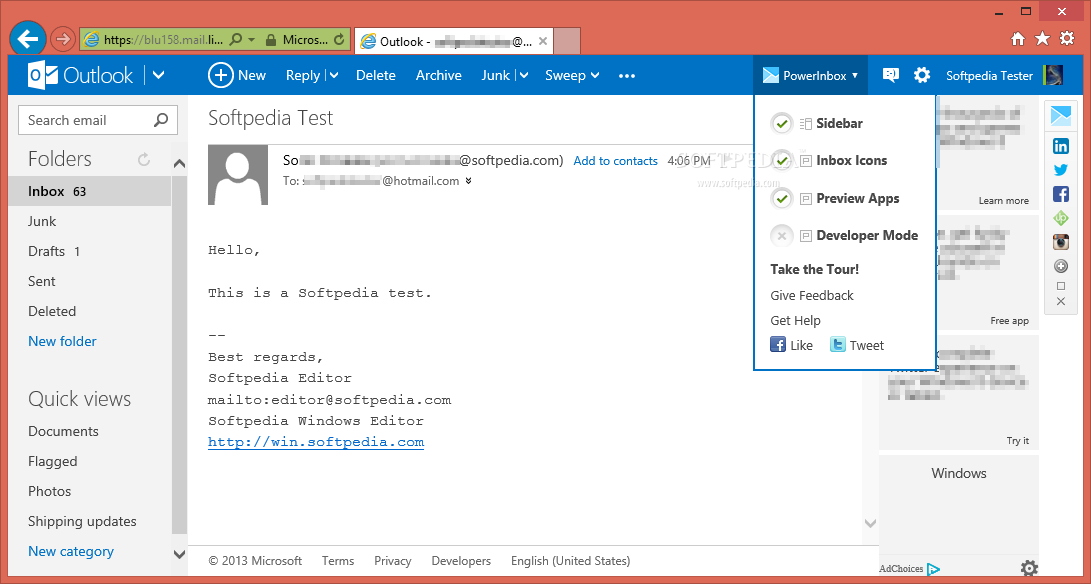
Task: Open the green diamond sidebar app
Action: [x=1060, y=218]
